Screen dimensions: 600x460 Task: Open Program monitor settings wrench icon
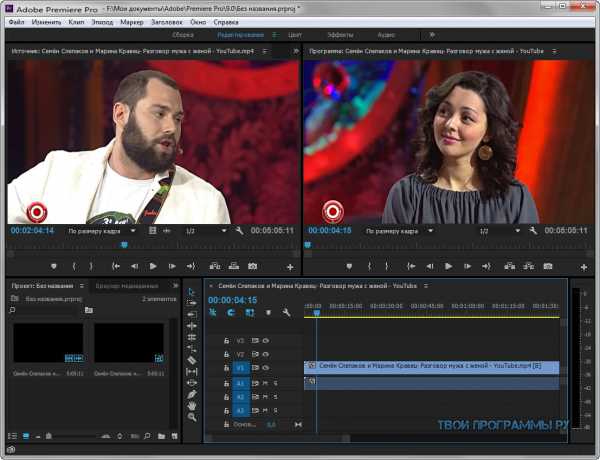click(x=534, y=231)
